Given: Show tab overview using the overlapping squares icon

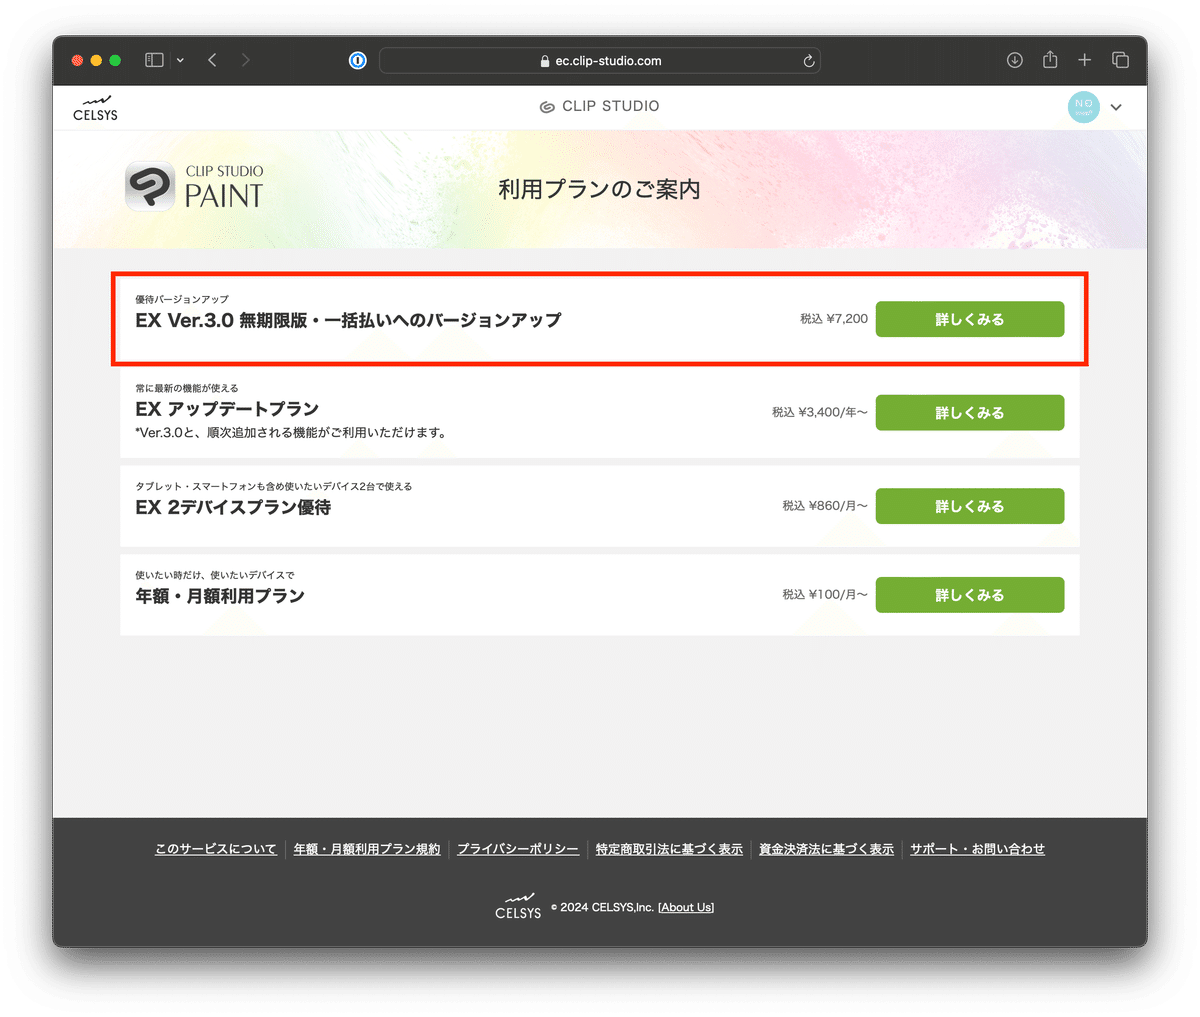Looking at the screenshot, I should click(1121, 60).
